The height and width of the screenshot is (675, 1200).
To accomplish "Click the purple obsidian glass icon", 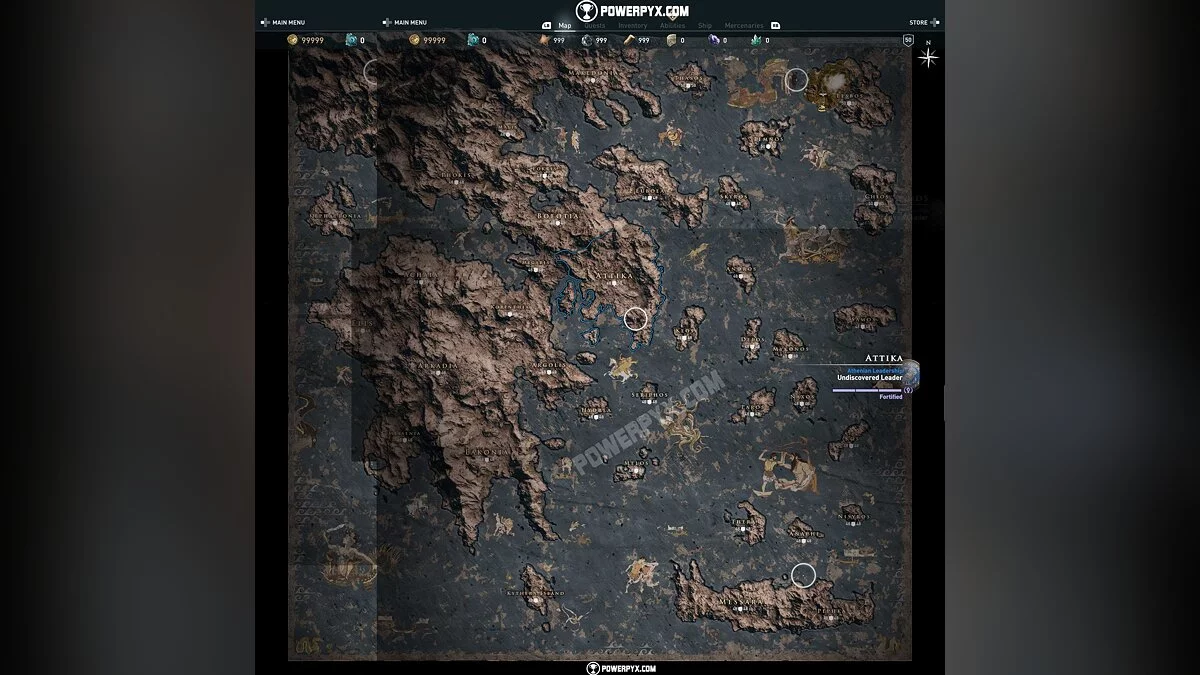I will point(714,40).
